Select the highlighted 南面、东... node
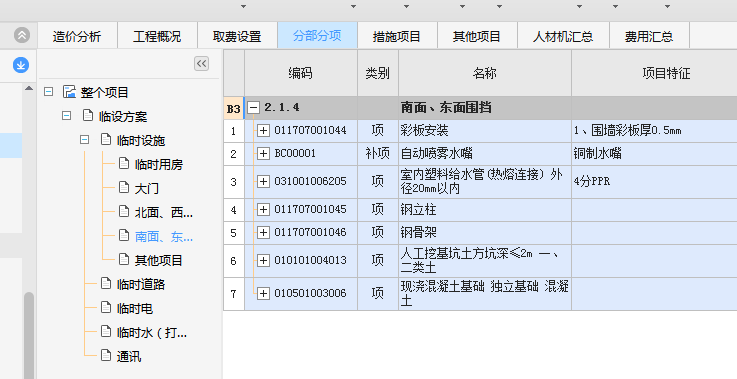737x379 pixels. pos(164,236)
